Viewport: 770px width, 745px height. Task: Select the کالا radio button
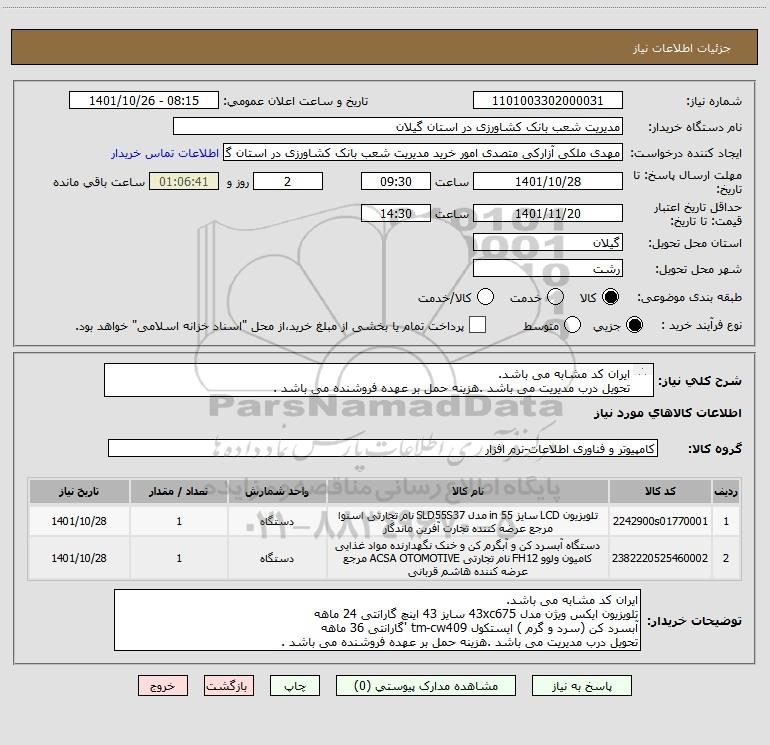click(610, 297)
